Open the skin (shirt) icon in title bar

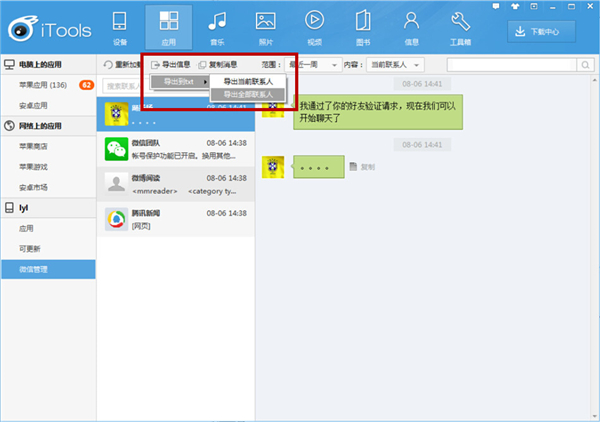(515, 6)
